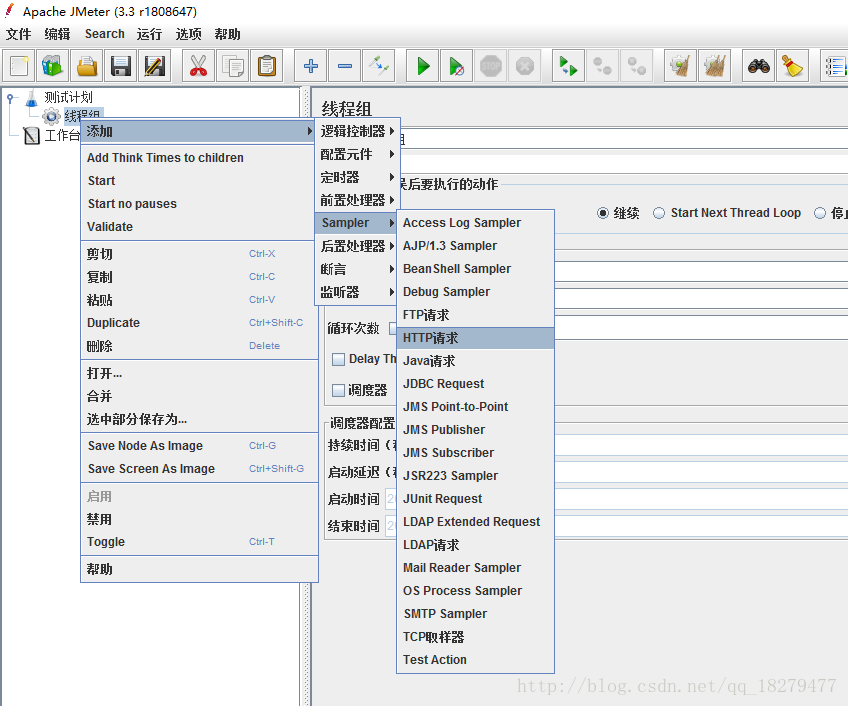Click the Remote Start All icon
This screenshot has width=848, height=706.
(x=568, y=66)
